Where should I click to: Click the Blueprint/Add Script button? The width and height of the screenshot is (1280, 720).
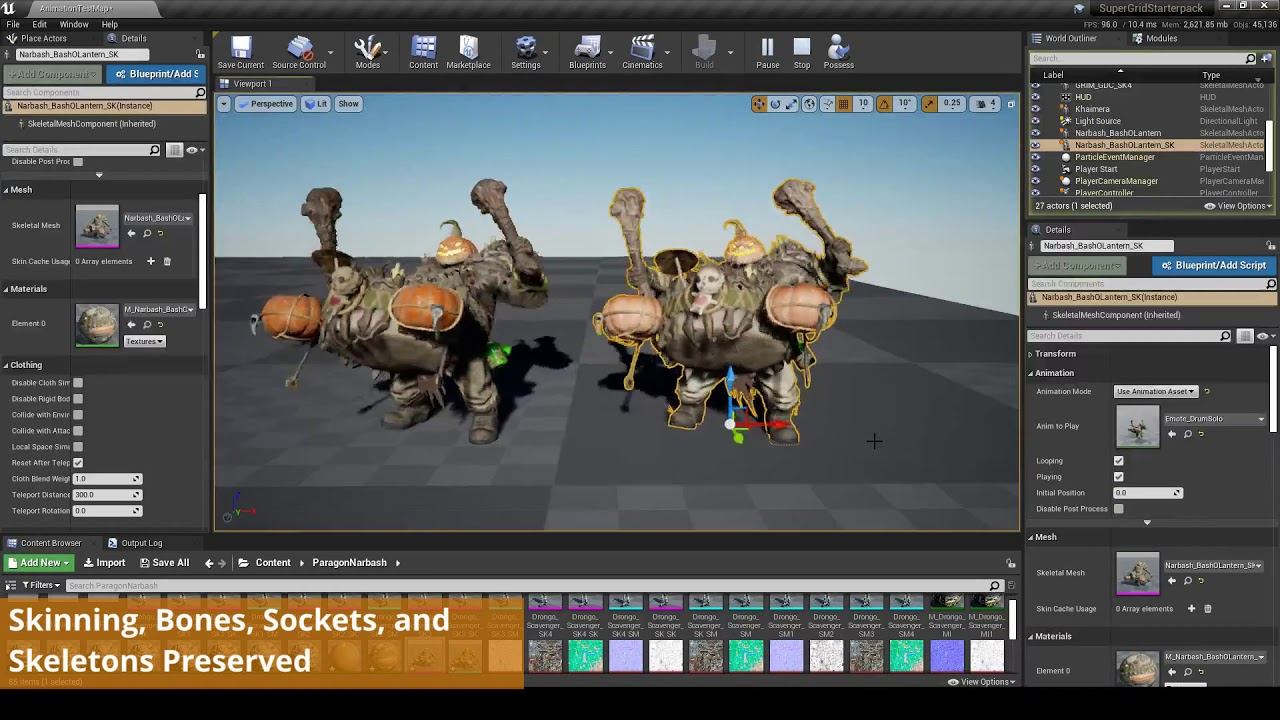[x=1213, y=265]
